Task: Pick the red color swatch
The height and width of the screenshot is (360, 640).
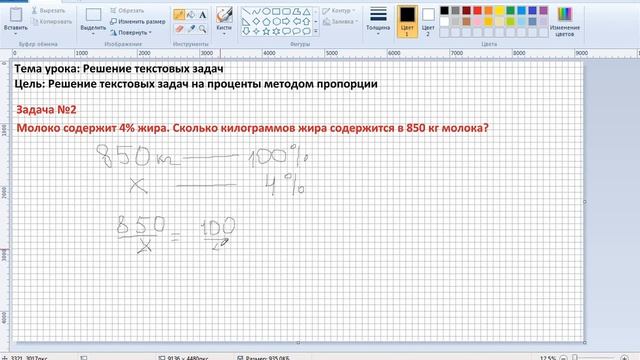Action: (478, 10)
